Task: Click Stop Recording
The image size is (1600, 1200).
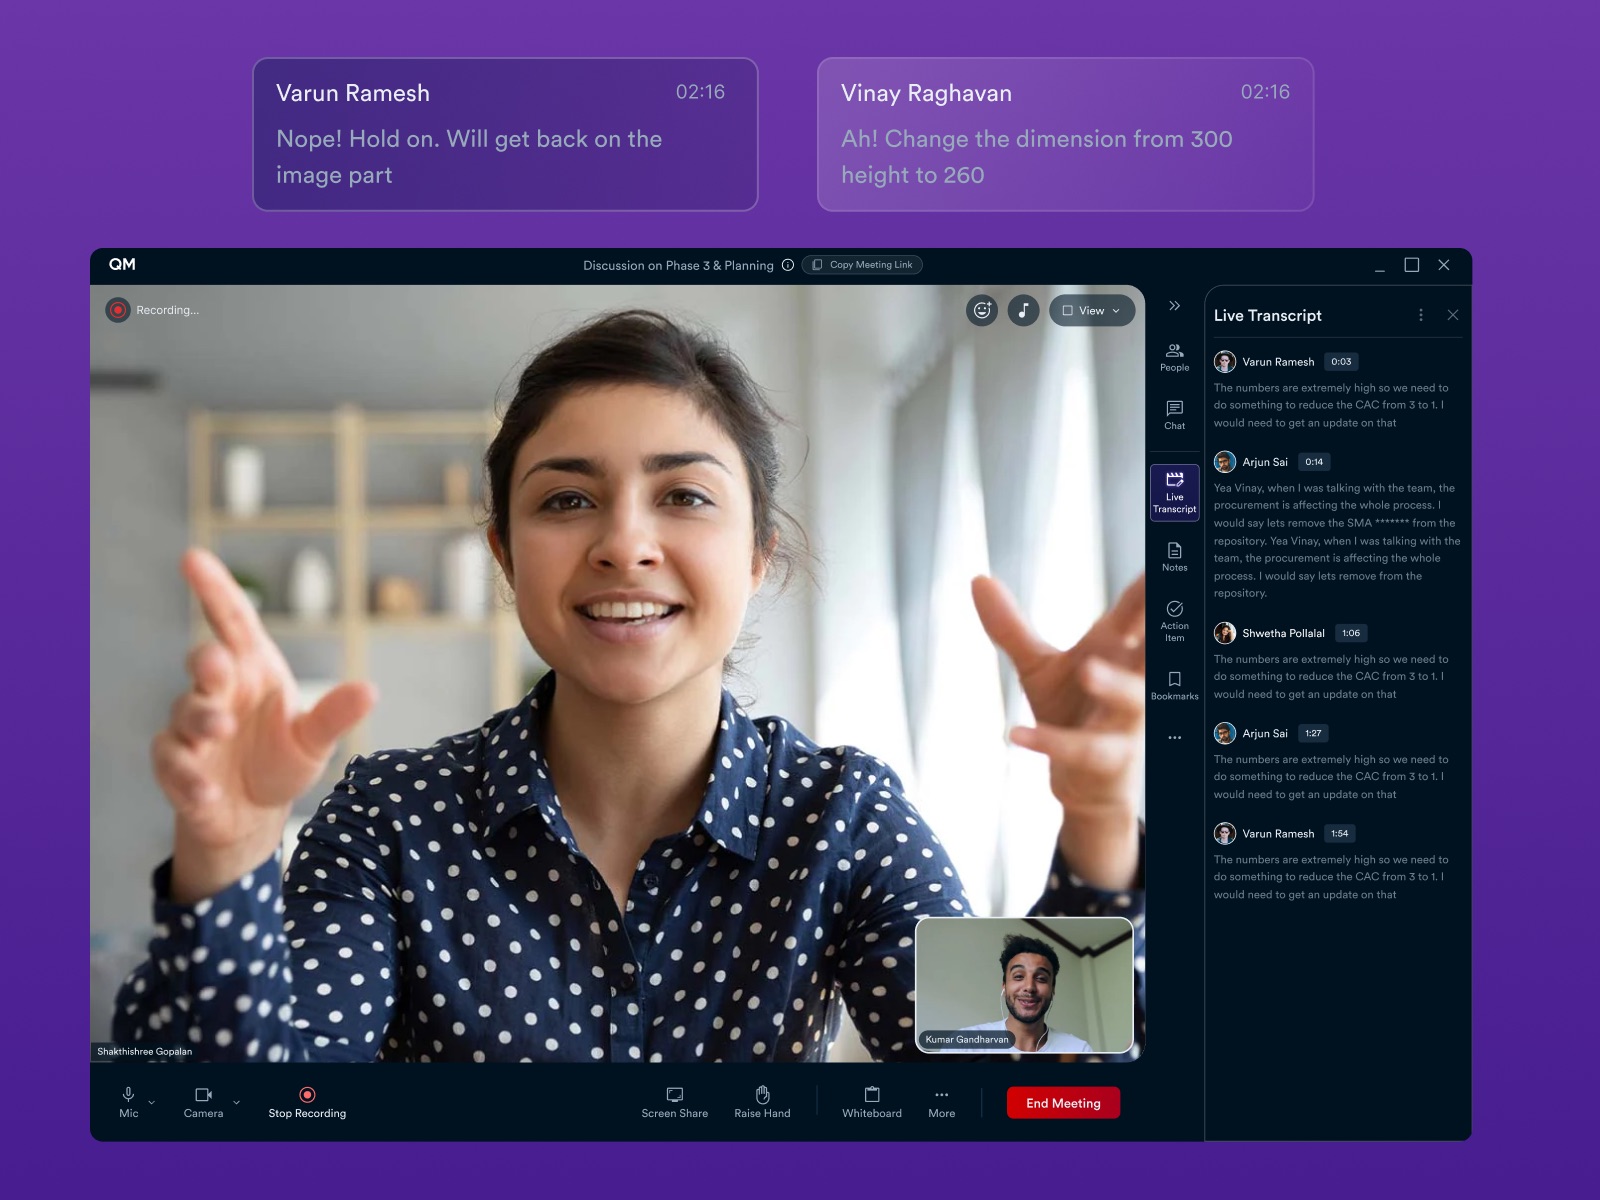Action: [307, 1102]
